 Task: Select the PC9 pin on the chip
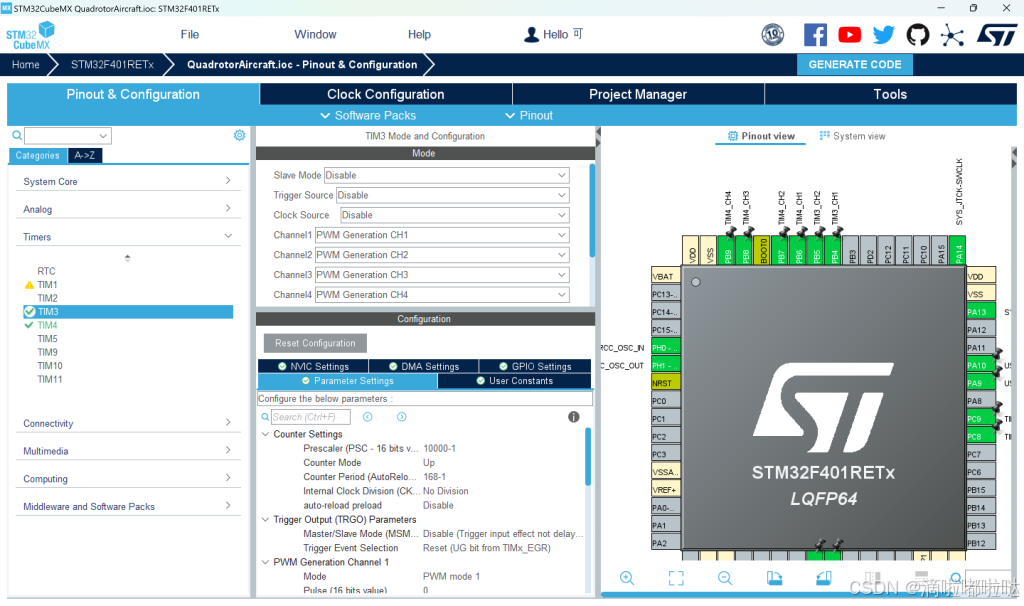click(x=981, y=419)
